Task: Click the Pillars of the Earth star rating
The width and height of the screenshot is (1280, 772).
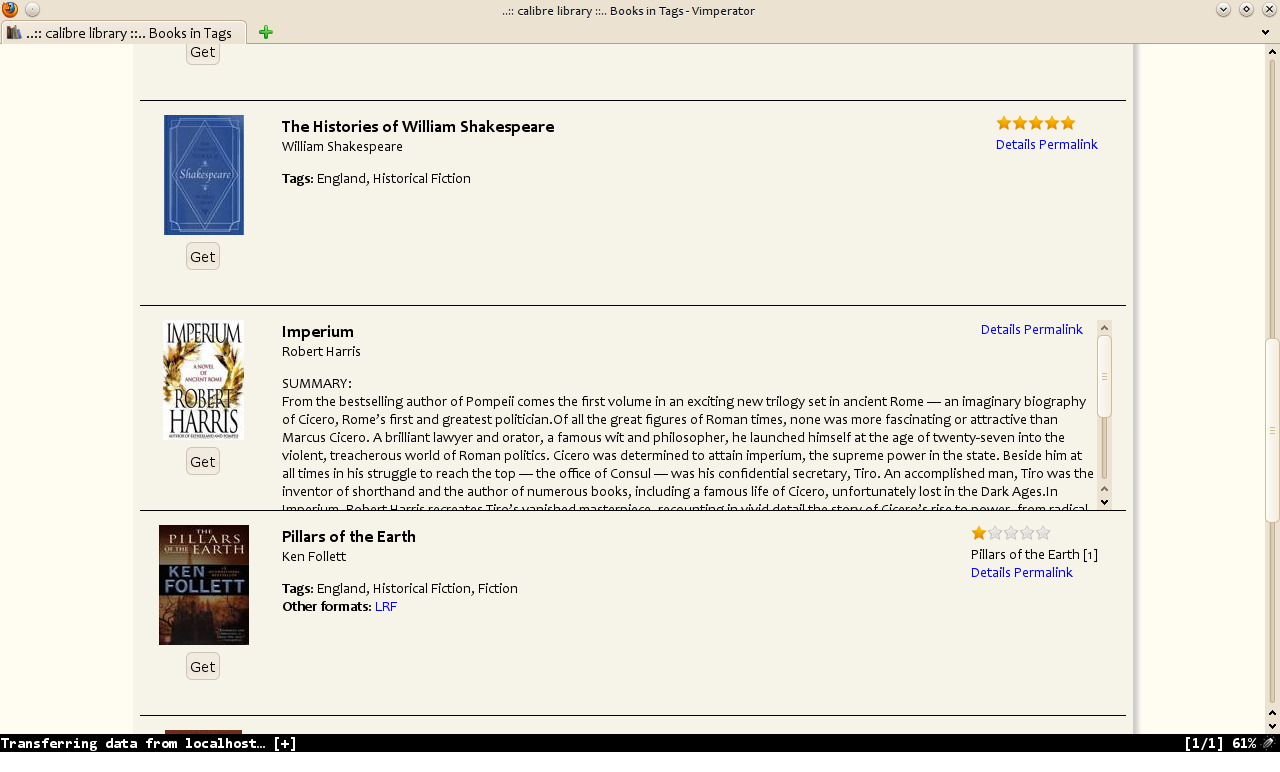Action: (1010, 533)
